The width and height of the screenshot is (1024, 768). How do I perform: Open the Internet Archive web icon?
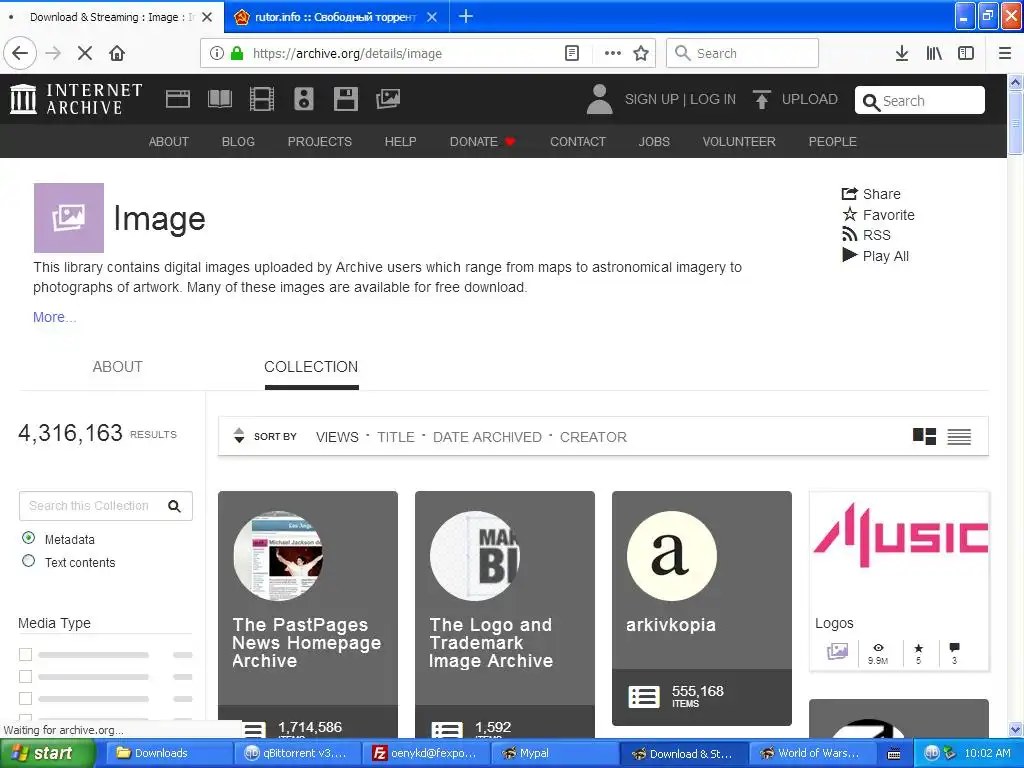[178, 99]
